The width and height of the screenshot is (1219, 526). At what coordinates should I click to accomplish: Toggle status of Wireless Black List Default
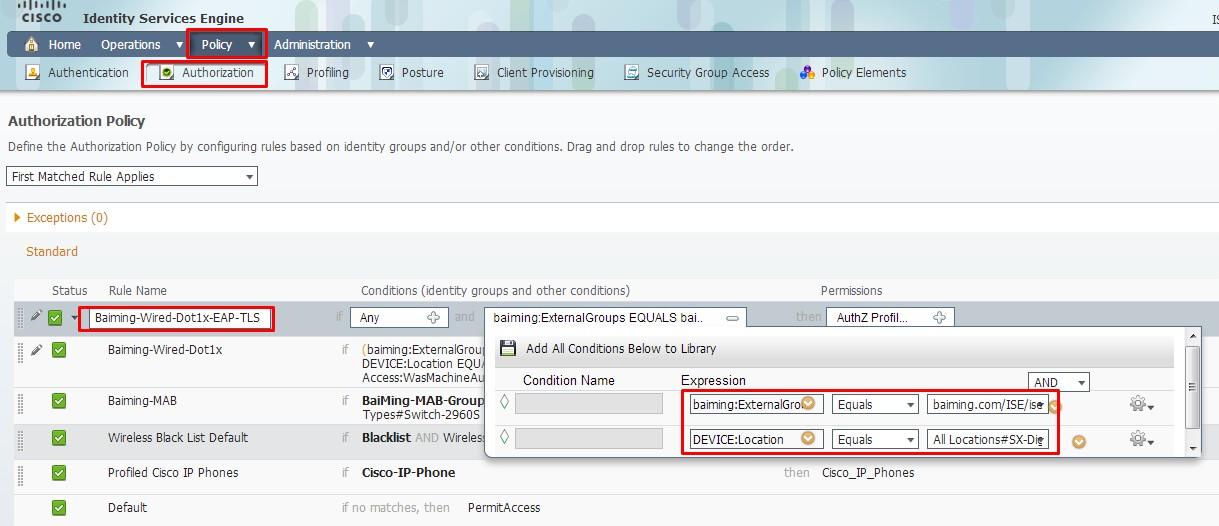tap(59, 438)
